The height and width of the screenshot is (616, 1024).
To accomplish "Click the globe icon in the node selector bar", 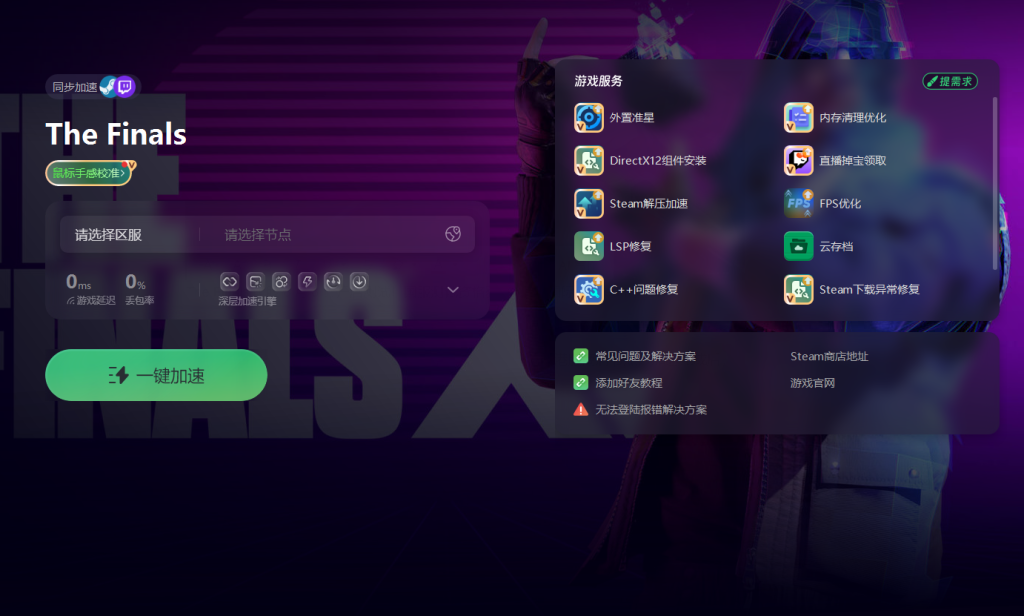I will click(453, 234).
